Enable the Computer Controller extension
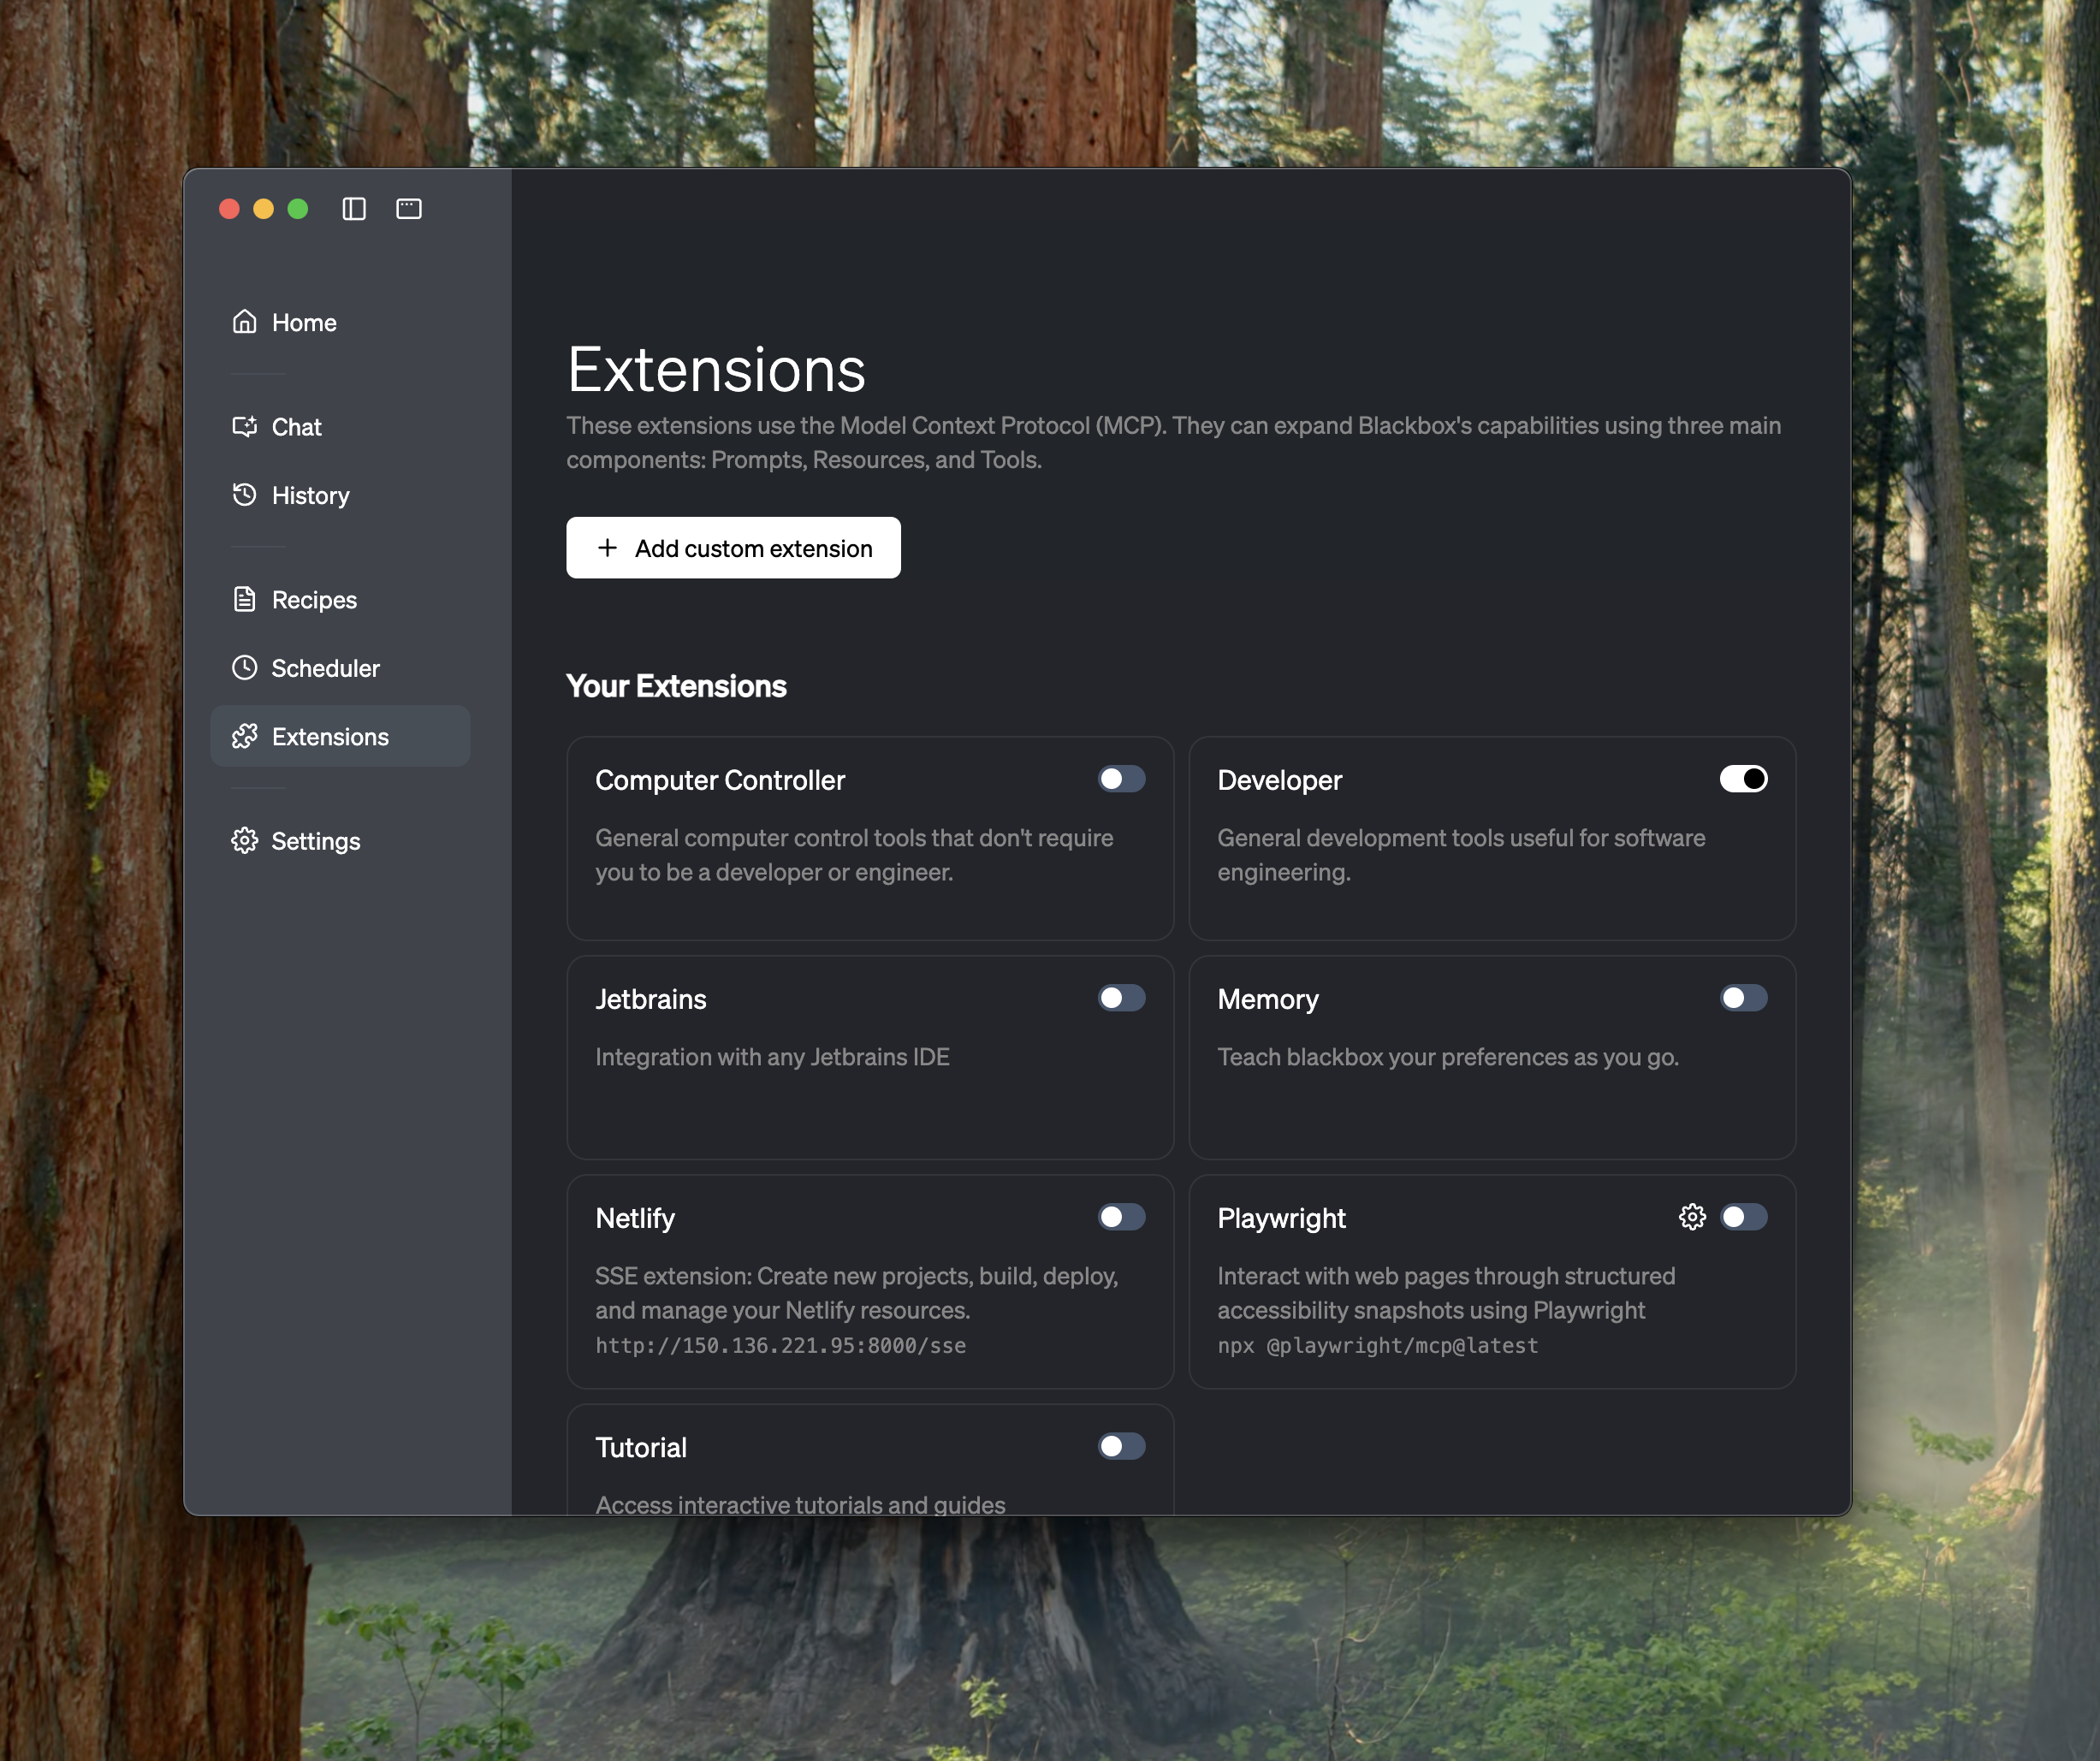 [1121, 779]
